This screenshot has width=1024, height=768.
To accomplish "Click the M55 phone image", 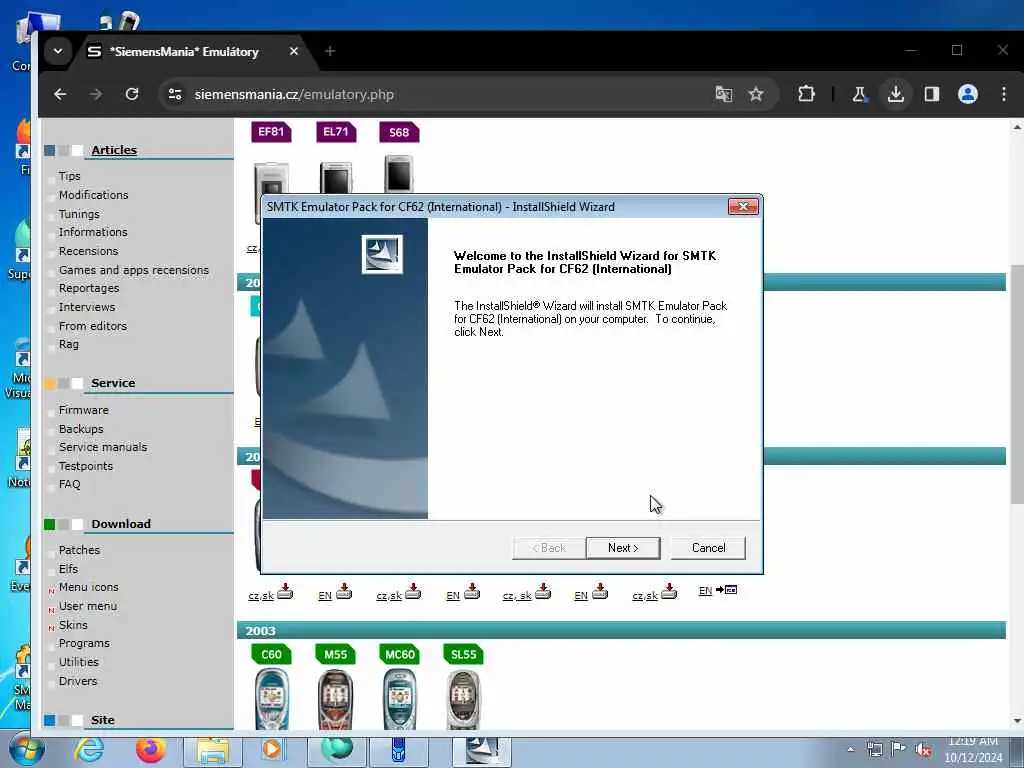I will click(336, 699).
